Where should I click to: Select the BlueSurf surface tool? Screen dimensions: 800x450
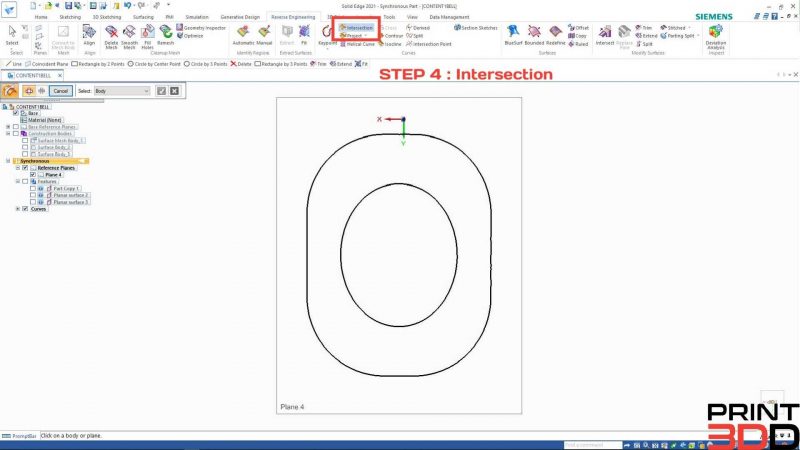point(513,36)
